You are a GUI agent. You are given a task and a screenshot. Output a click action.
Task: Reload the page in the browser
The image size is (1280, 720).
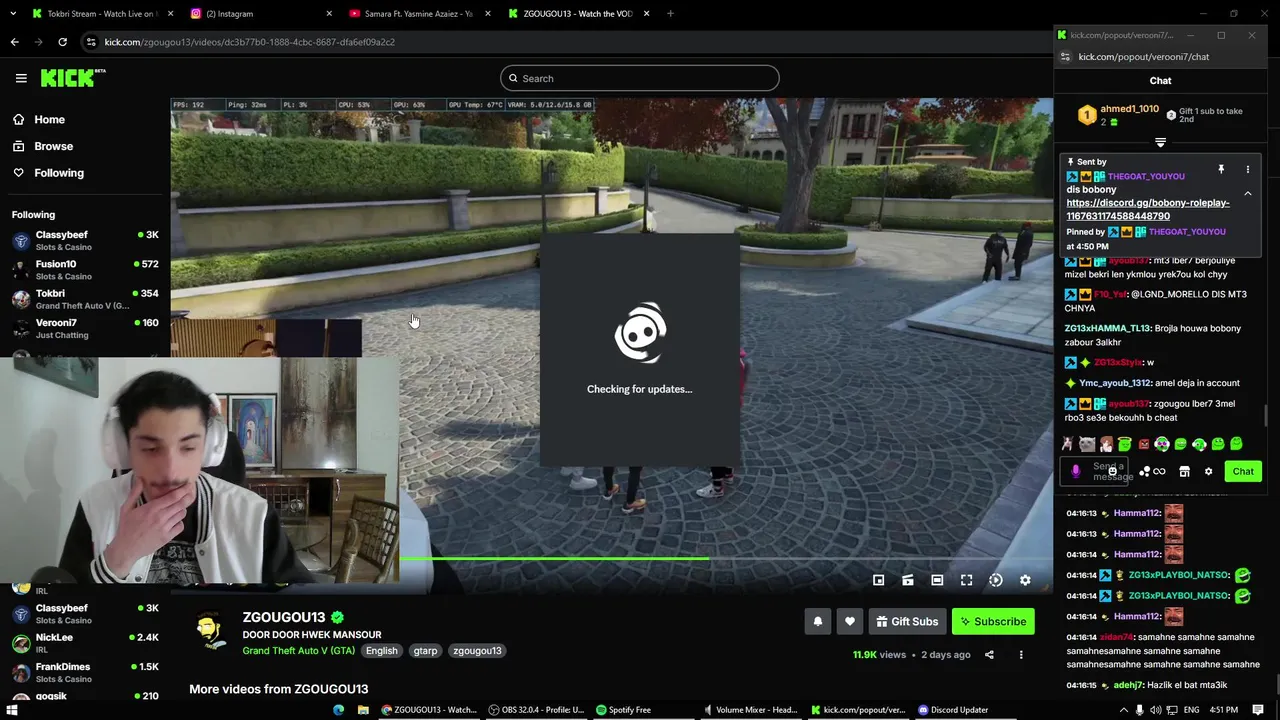[62, 42]
